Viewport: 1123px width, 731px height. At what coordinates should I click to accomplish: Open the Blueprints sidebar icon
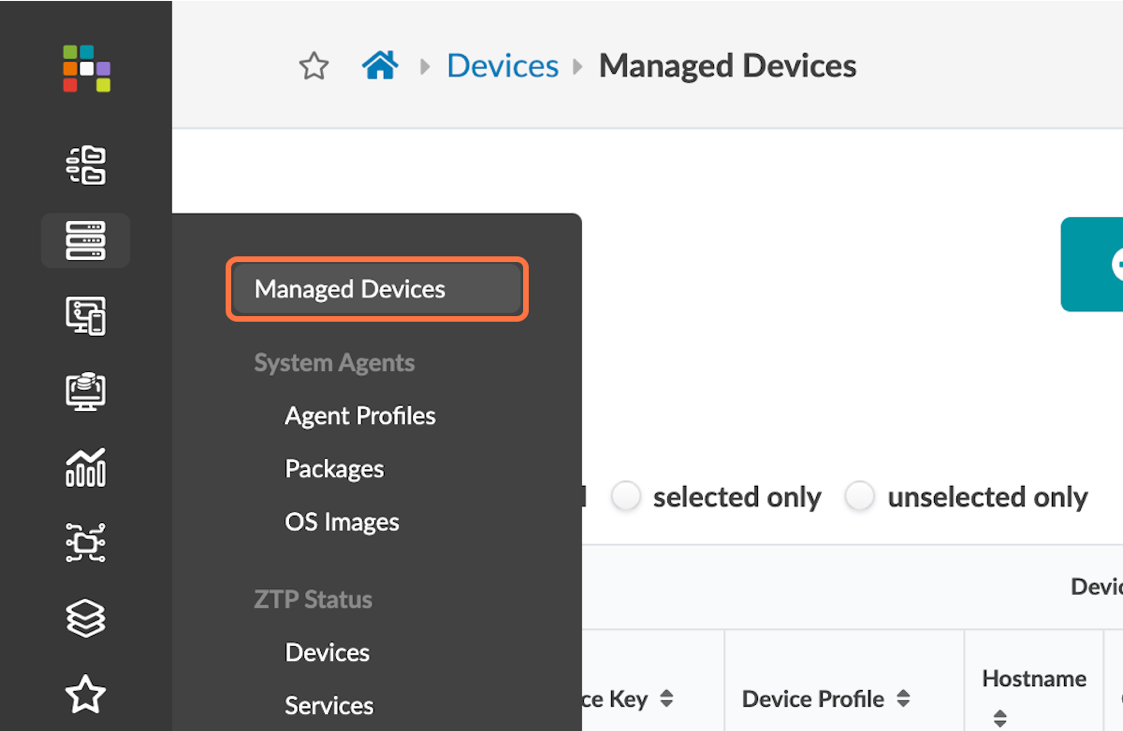[86, 166]
